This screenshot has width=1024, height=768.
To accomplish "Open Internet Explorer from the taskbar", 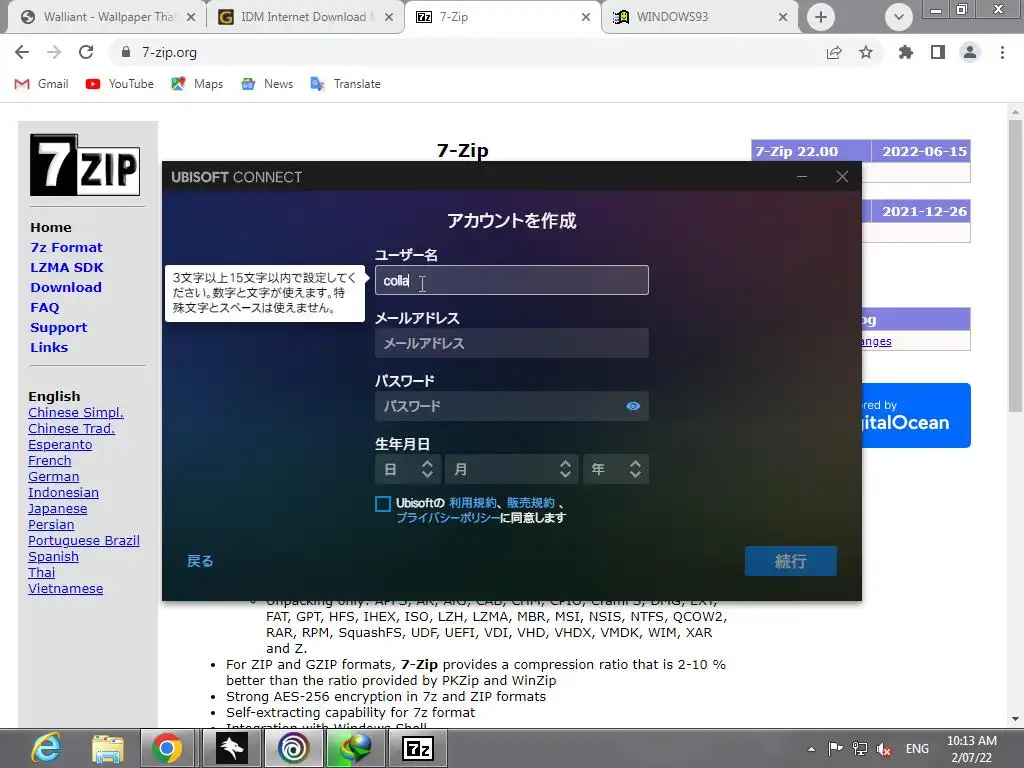I will (46, 748).
